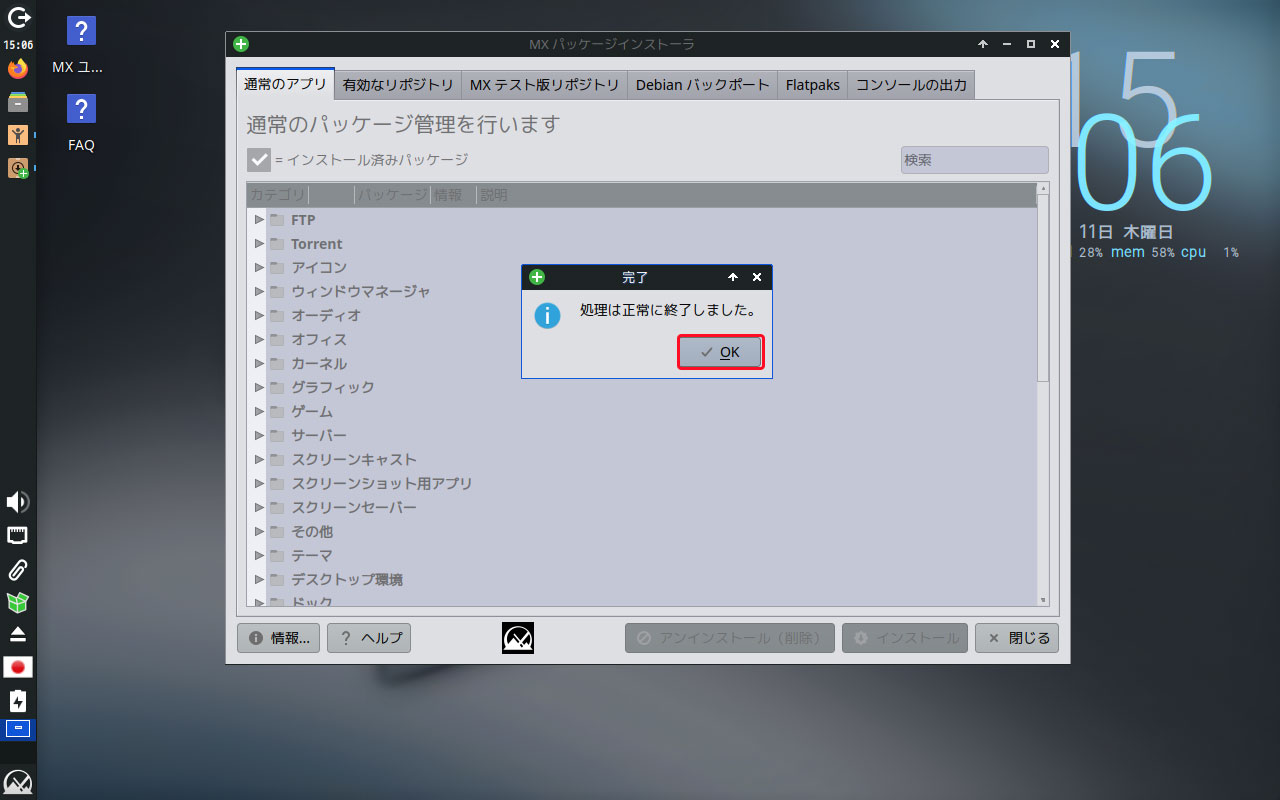The width and height of the screenshot is (1280, 800).
Task: Click the orange accessibility figure panel icon
Action: (18, 134)
